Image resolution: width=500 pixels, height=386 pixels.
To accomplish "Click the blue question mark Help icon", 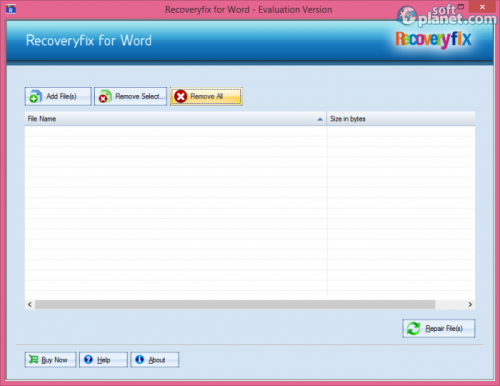I will [x=88, y=359].
